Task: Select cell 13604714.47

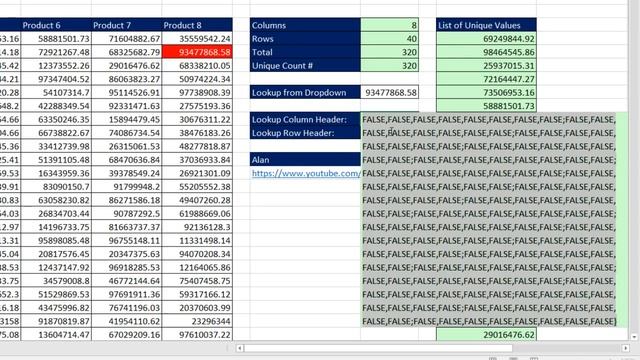Action: [56, 335]
